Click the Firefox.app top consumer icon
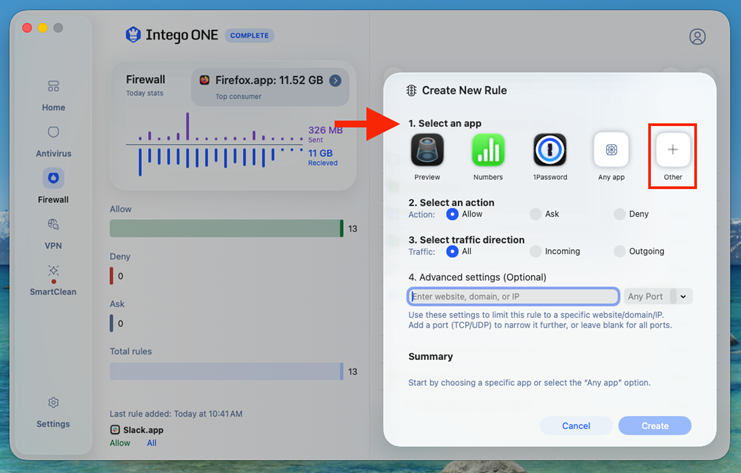Viewport: 741px width, 473px height. pos(204,80)
